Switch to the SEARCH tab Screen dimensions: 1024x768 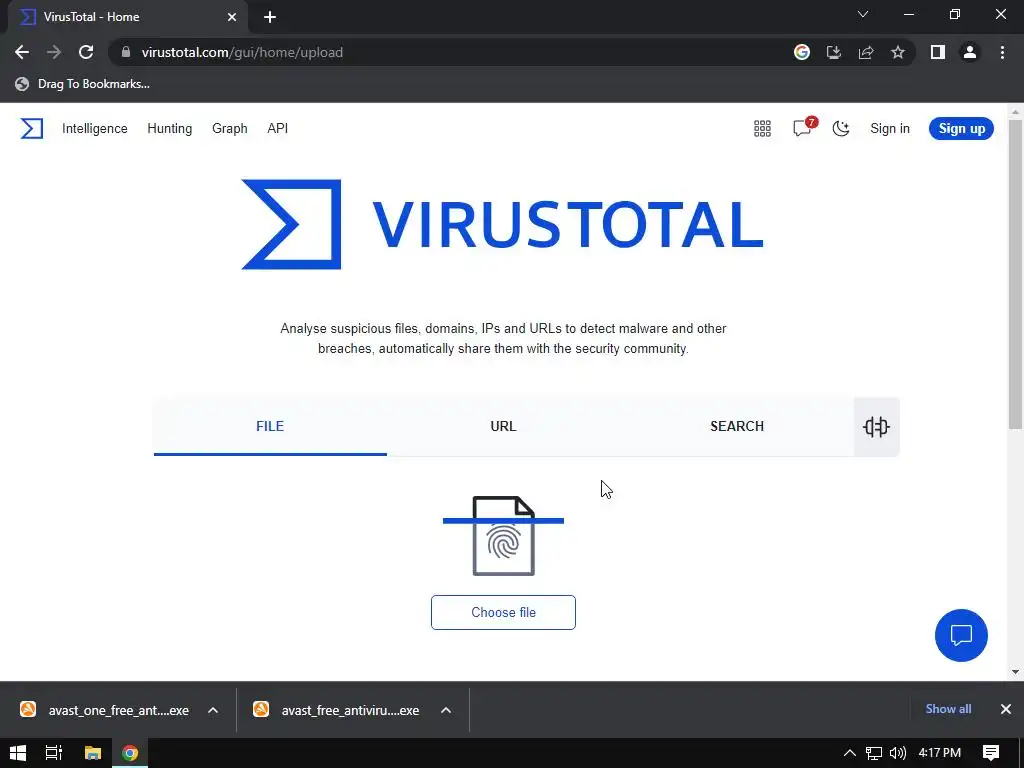[737, 426]
